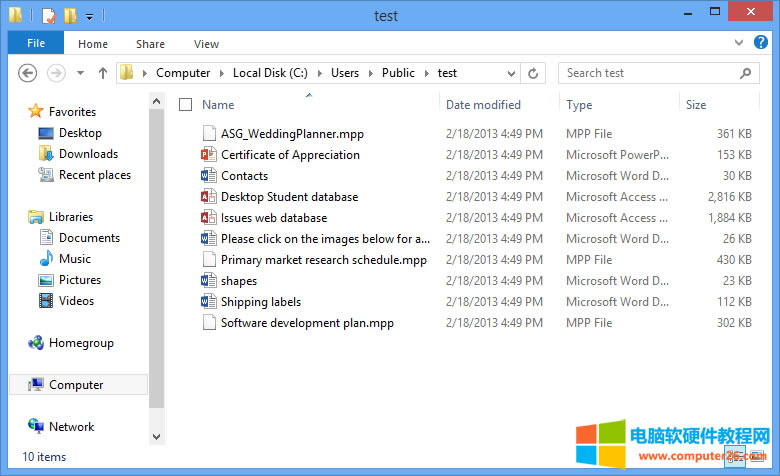Click the Public breadcrumb in address bar
Image resolution: width=780 pixels, height=476 pixels.
(398, 73)
